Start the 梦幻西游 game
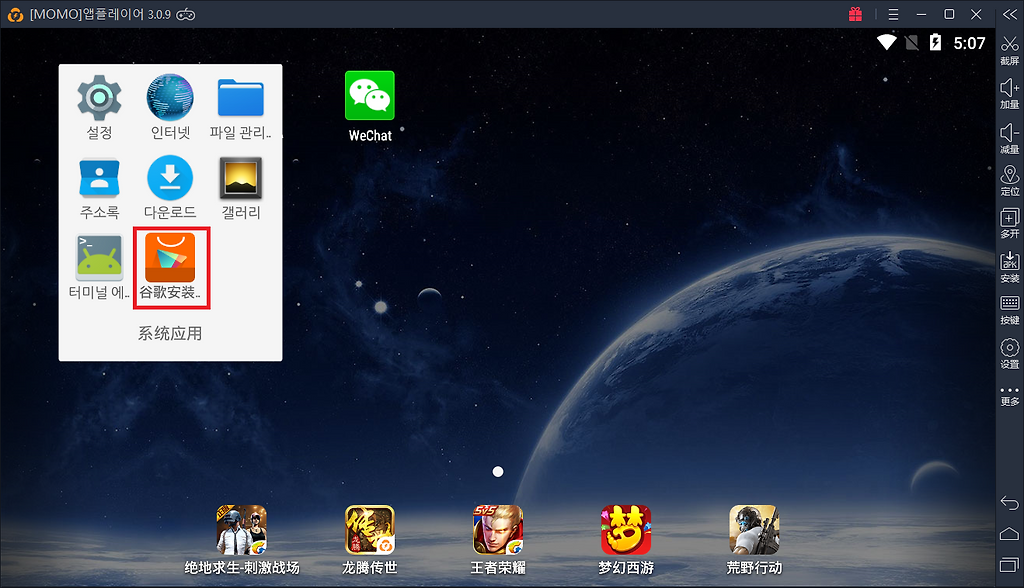The image size is (1024, 588). [x=626, y=530]
